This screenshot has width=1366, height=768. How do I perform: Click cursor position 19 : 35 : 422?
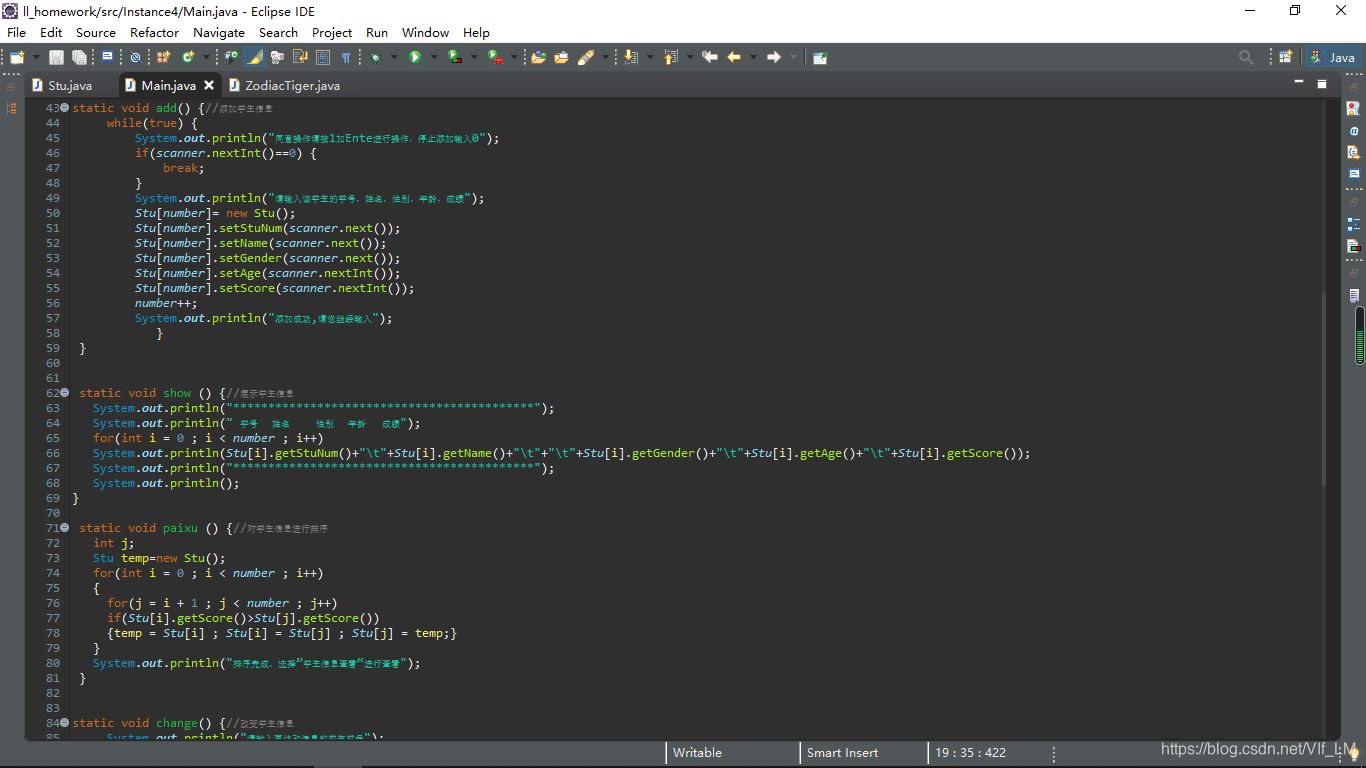click(970, 752)
